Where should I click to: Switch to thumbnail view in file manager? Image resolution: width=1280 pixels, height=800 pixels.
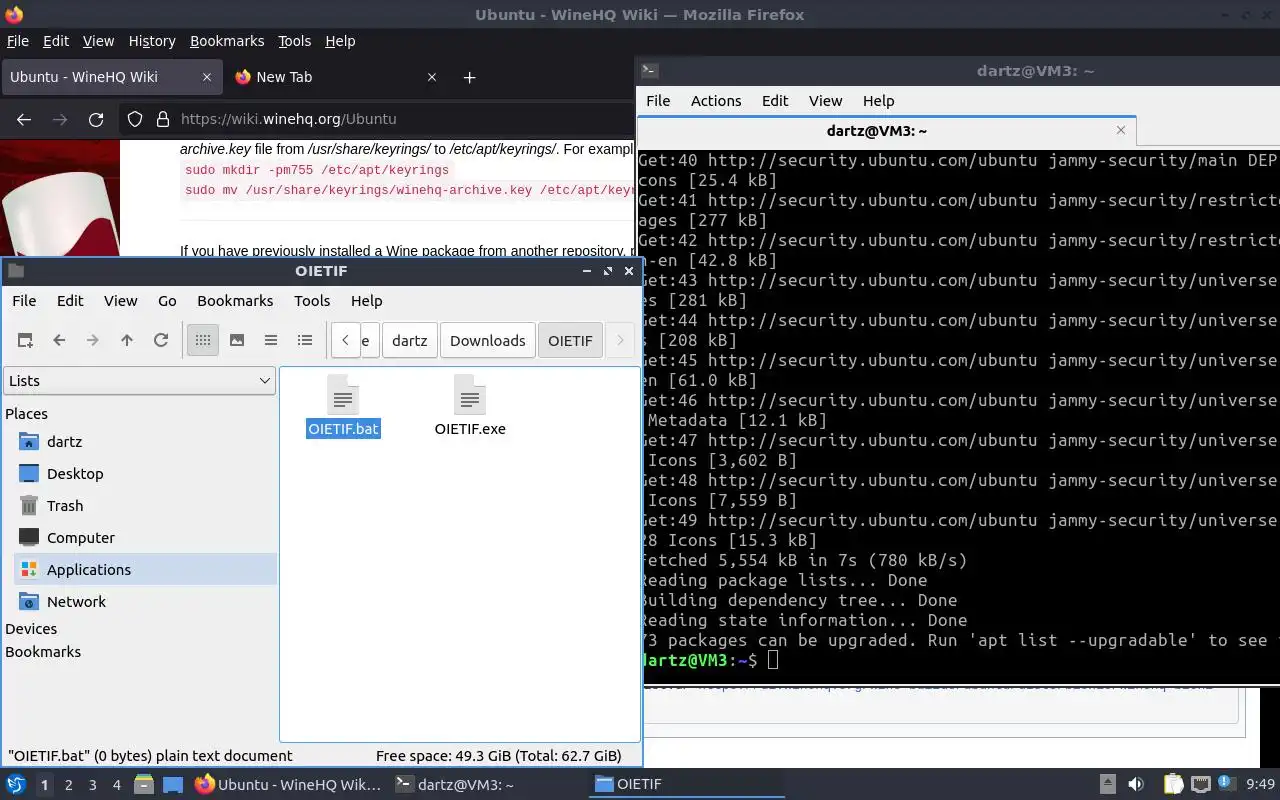237,340
